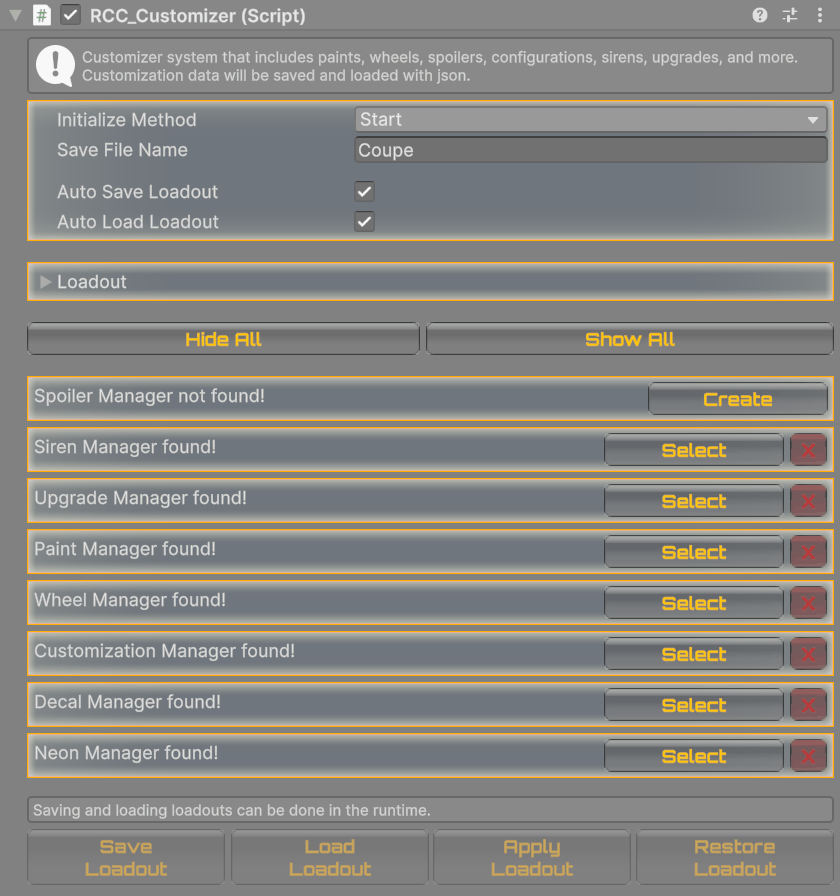Screen dimensions: 840x896
Task: Click the Save Loadout button
Action: pos(126,857)
